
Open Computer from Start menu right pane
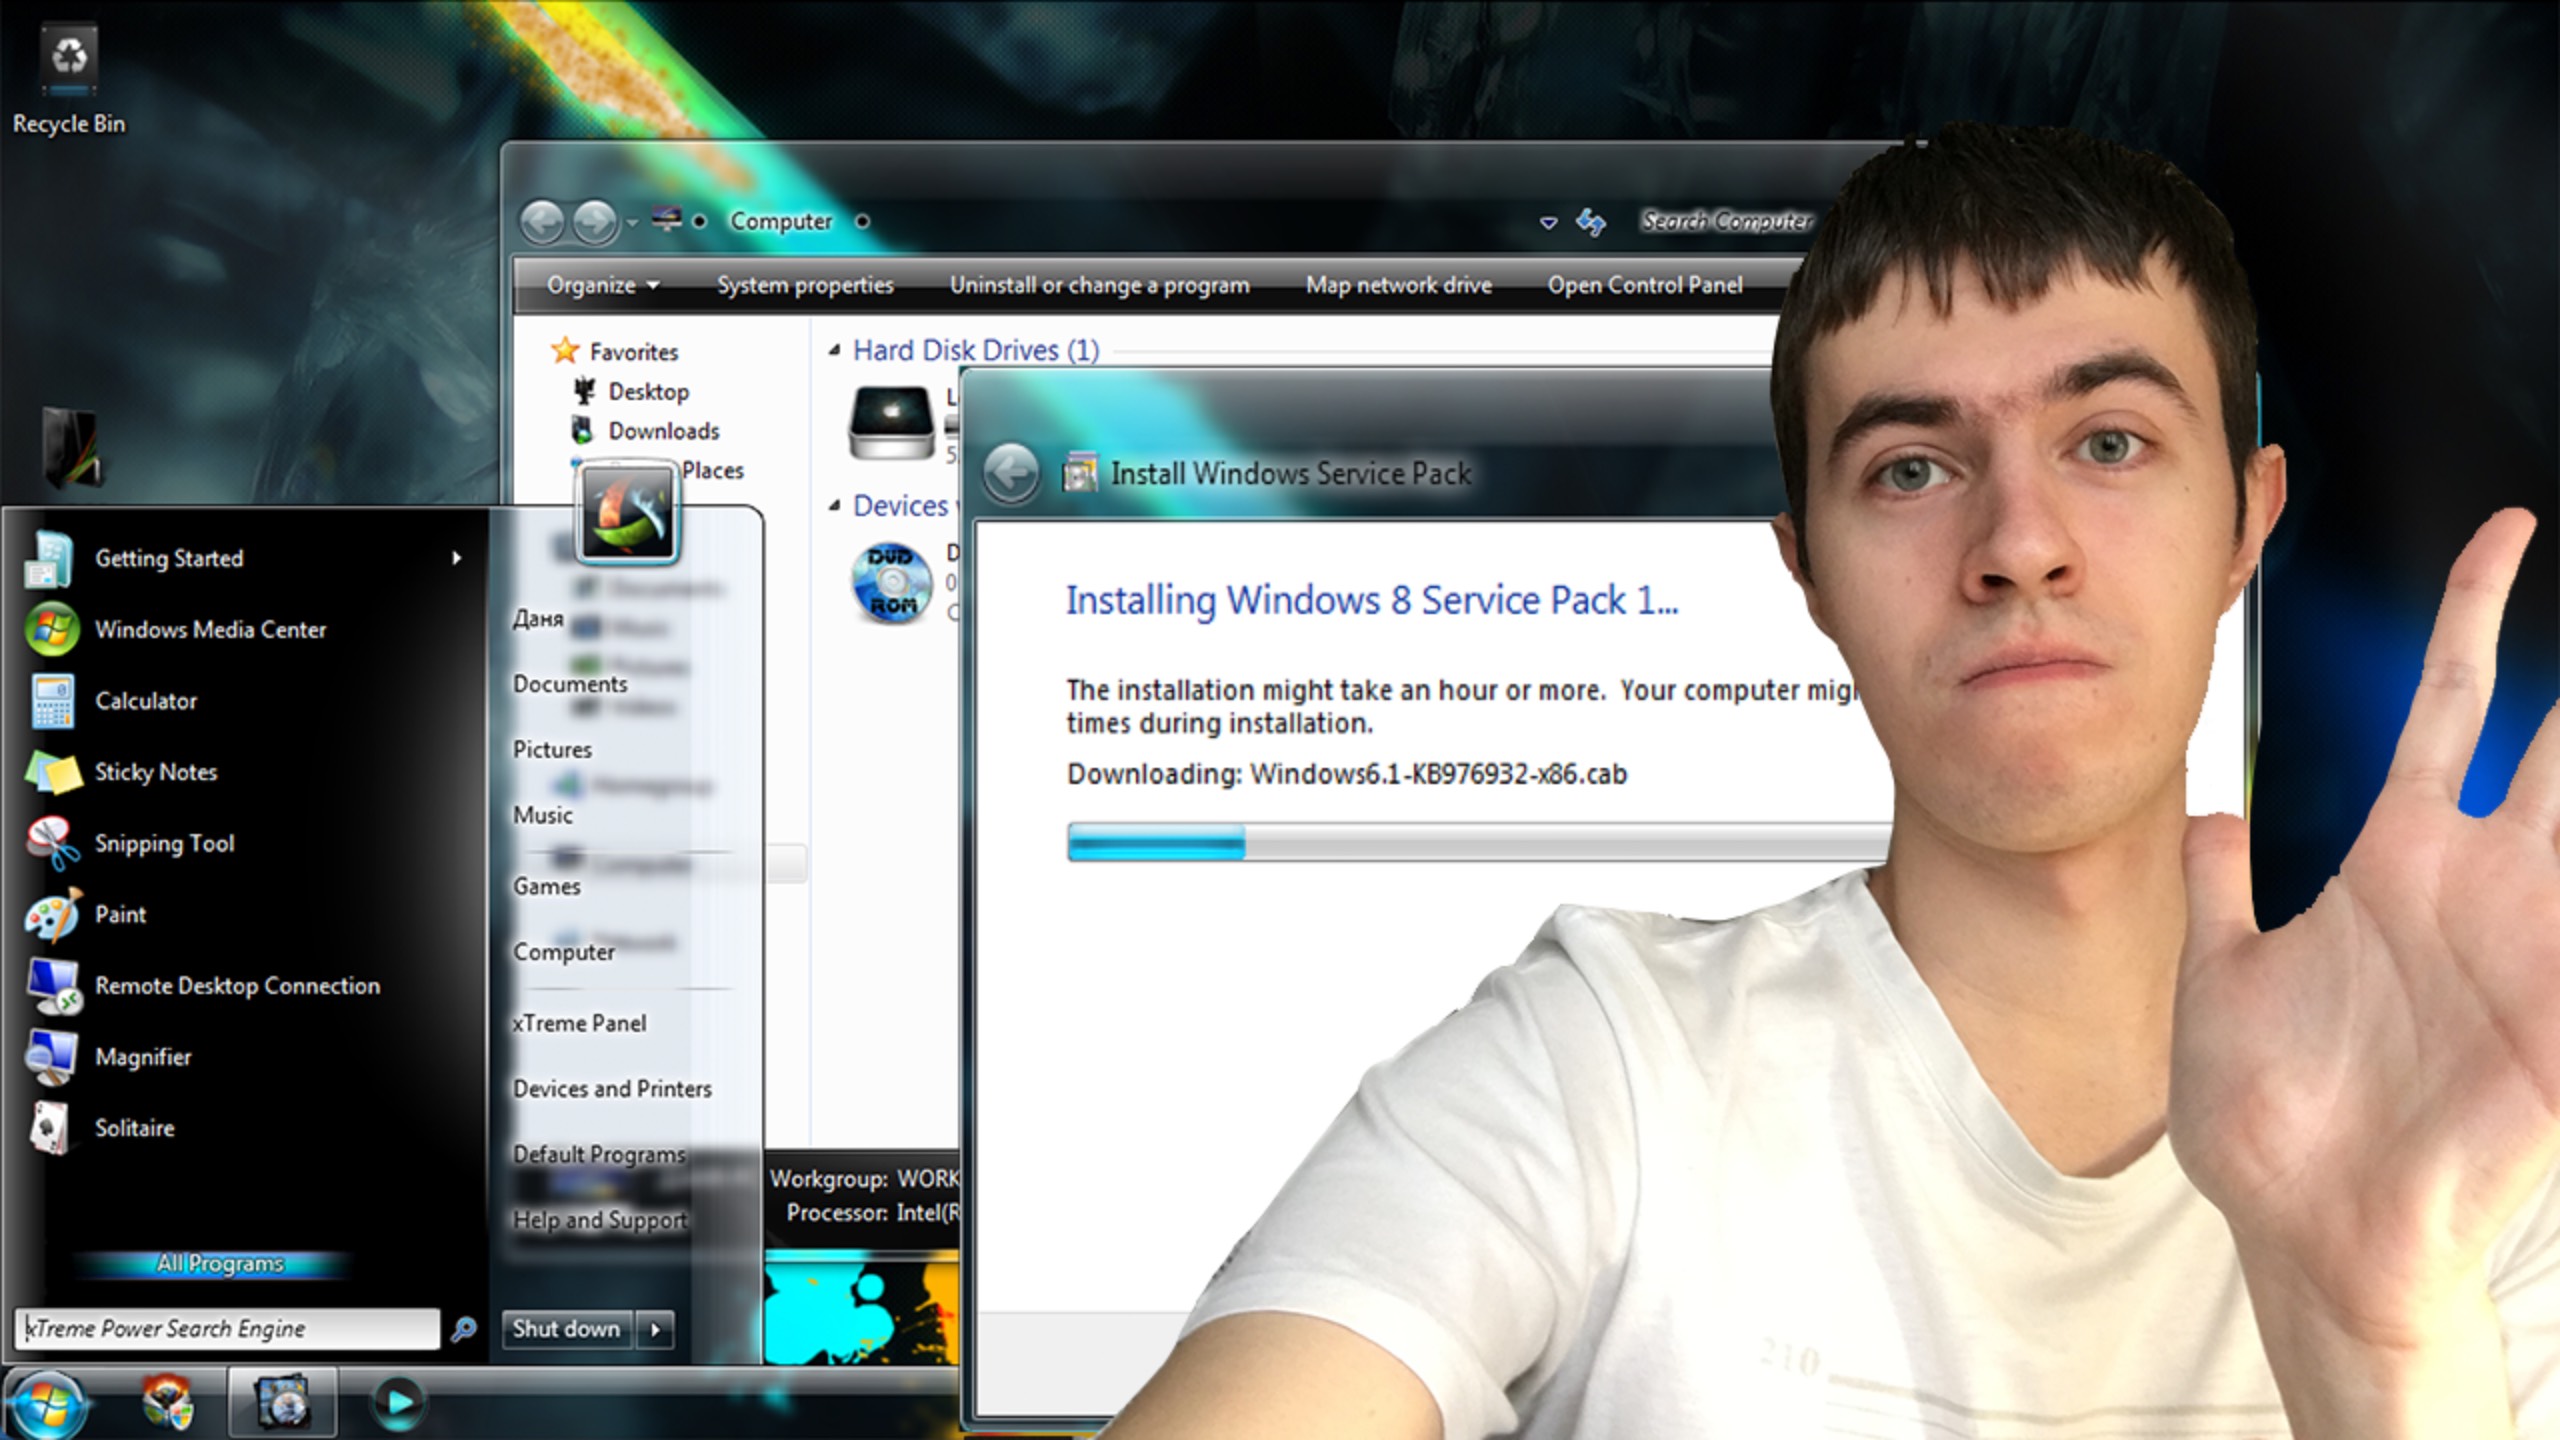point(564,953)
